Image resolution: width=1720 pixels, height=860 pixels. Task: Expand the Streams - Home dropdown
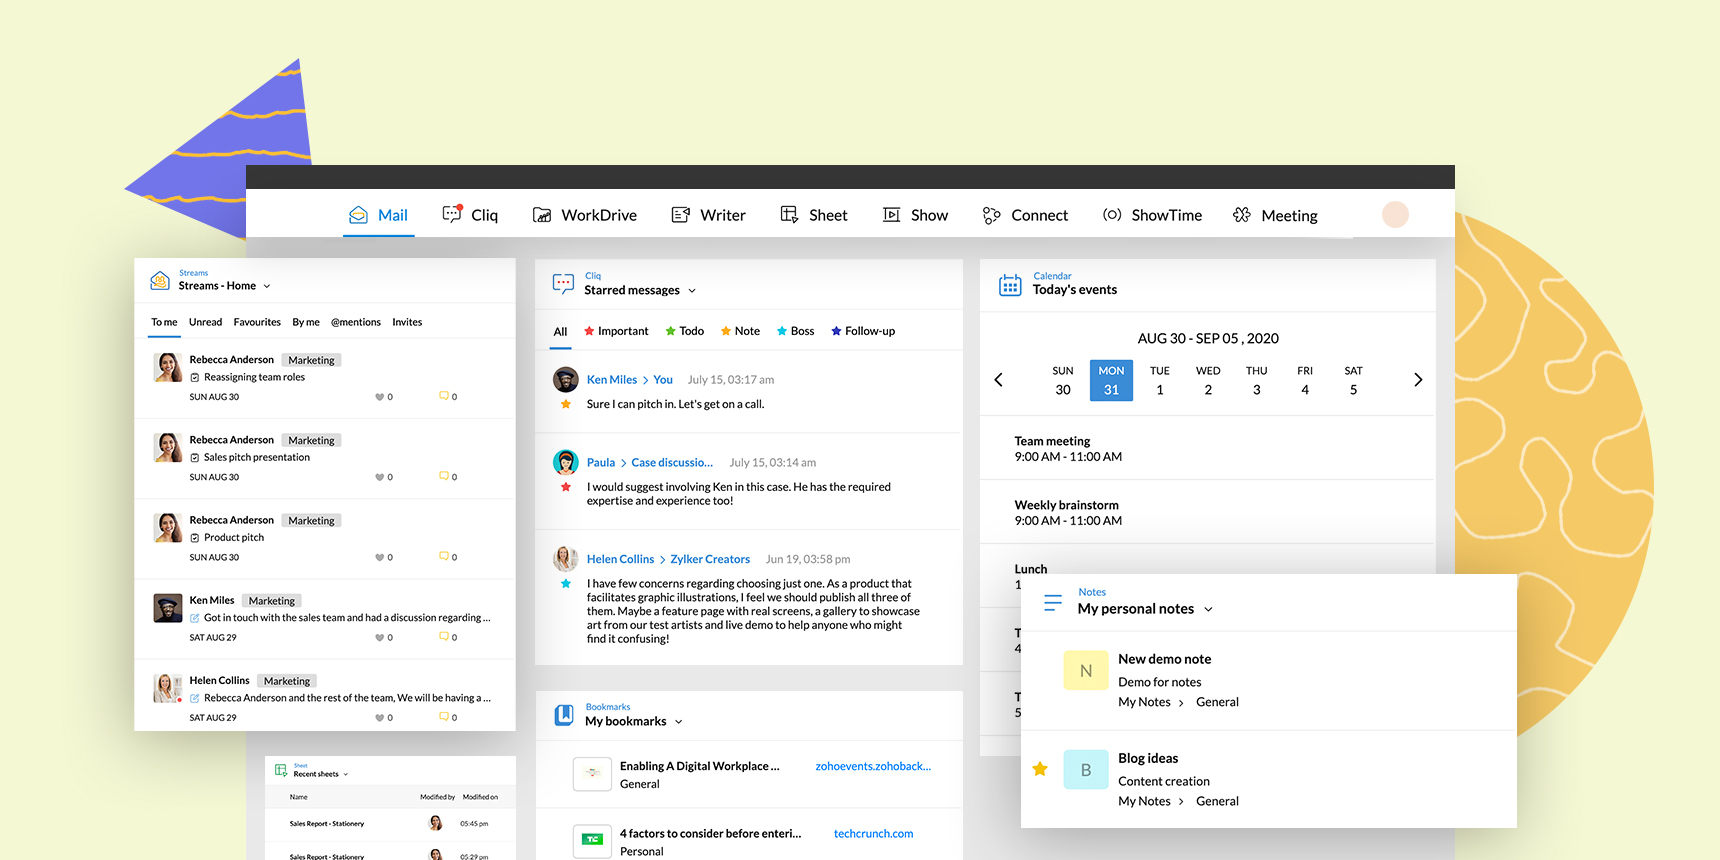pos(267,286)
